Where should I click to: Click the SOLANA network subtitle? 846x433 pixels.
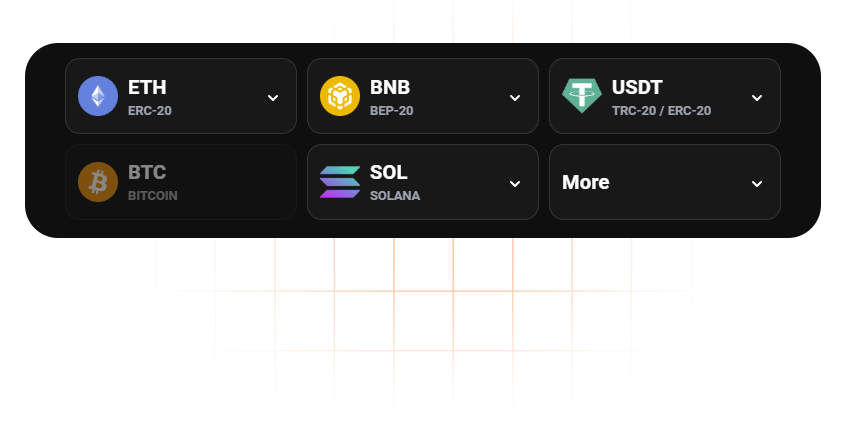395,196
